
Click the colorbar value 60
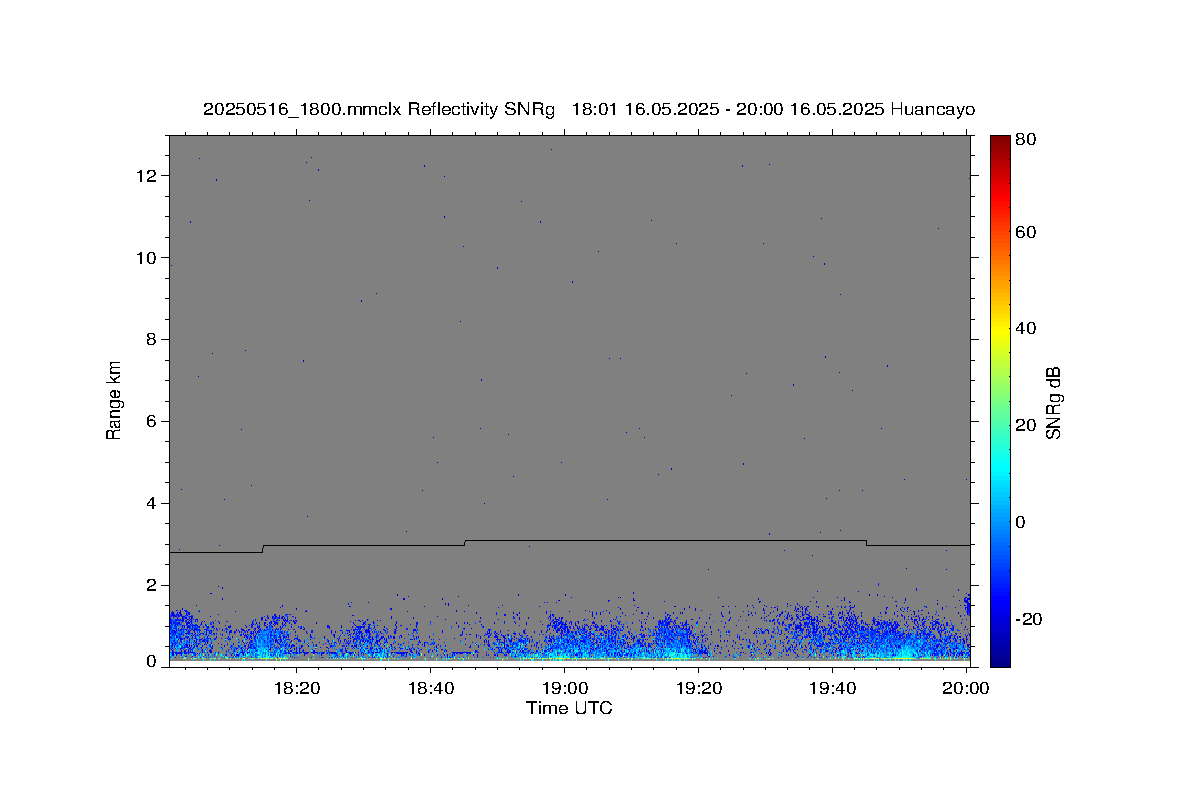(x=1027, y=232)
